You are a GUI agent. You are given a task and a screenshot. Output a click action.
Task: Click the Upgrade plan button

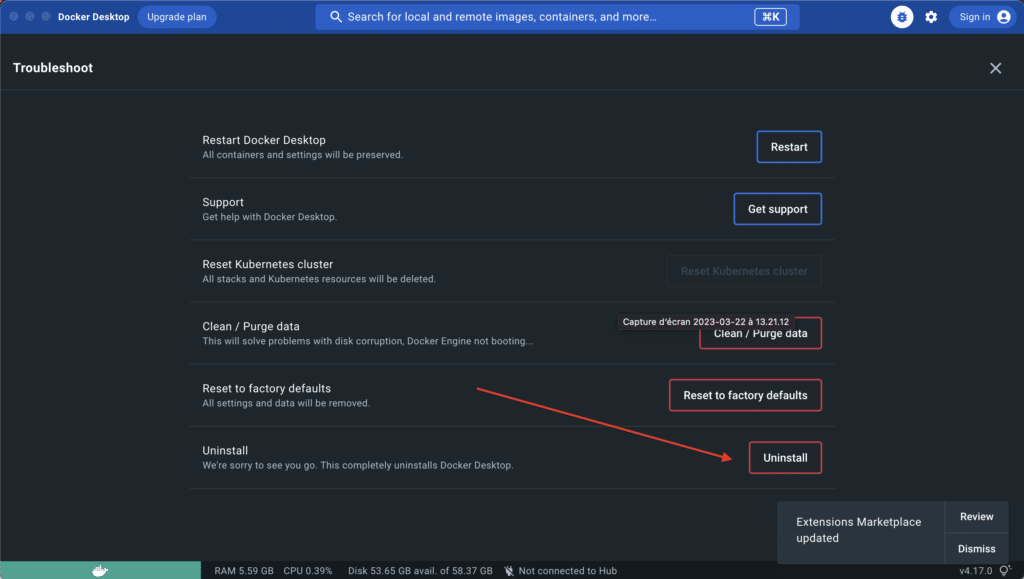176,17
